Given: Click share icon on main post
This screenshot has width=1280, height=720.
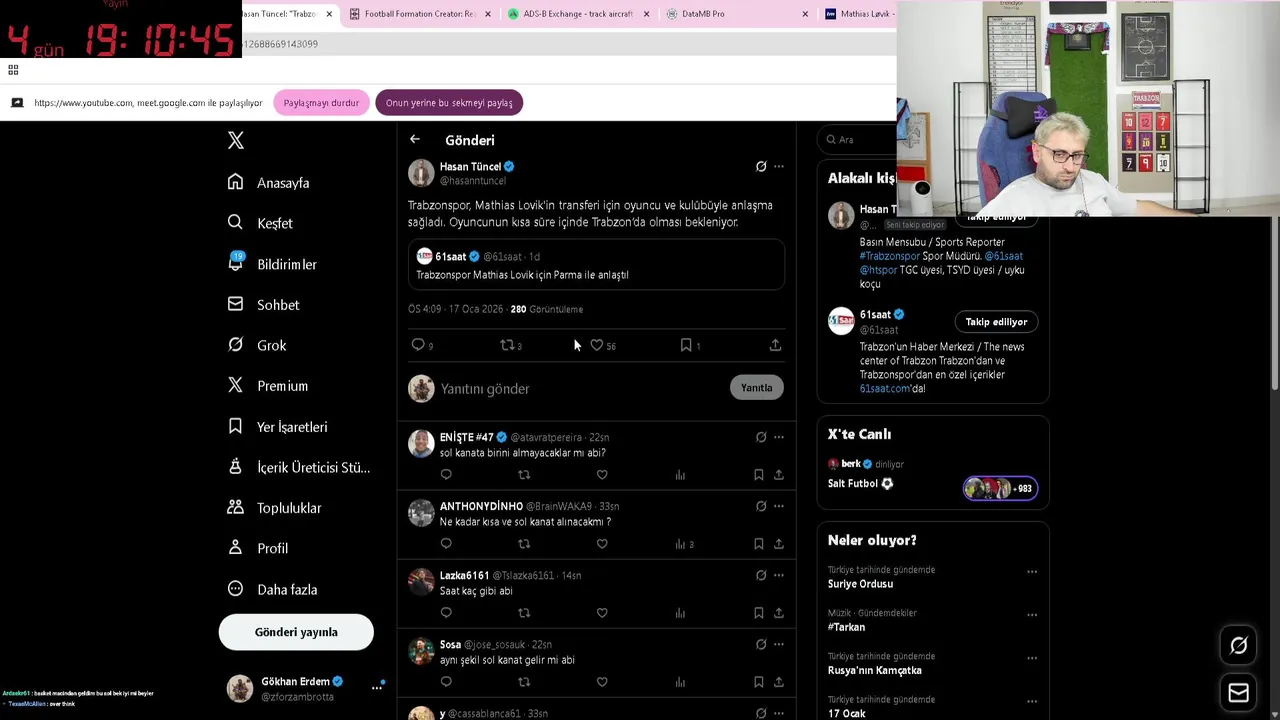Looking at the screenshot, I should [x=775, y=345].
